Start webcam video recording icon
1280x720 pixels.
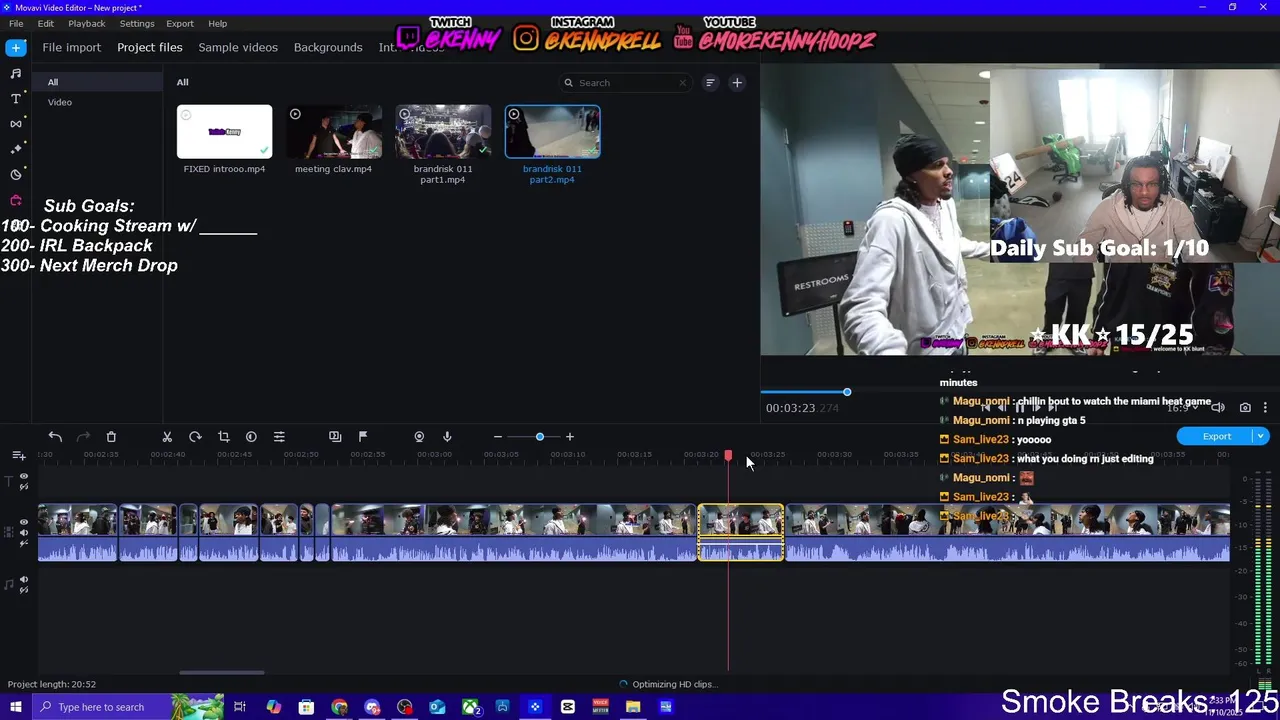[x=419, y=437]
